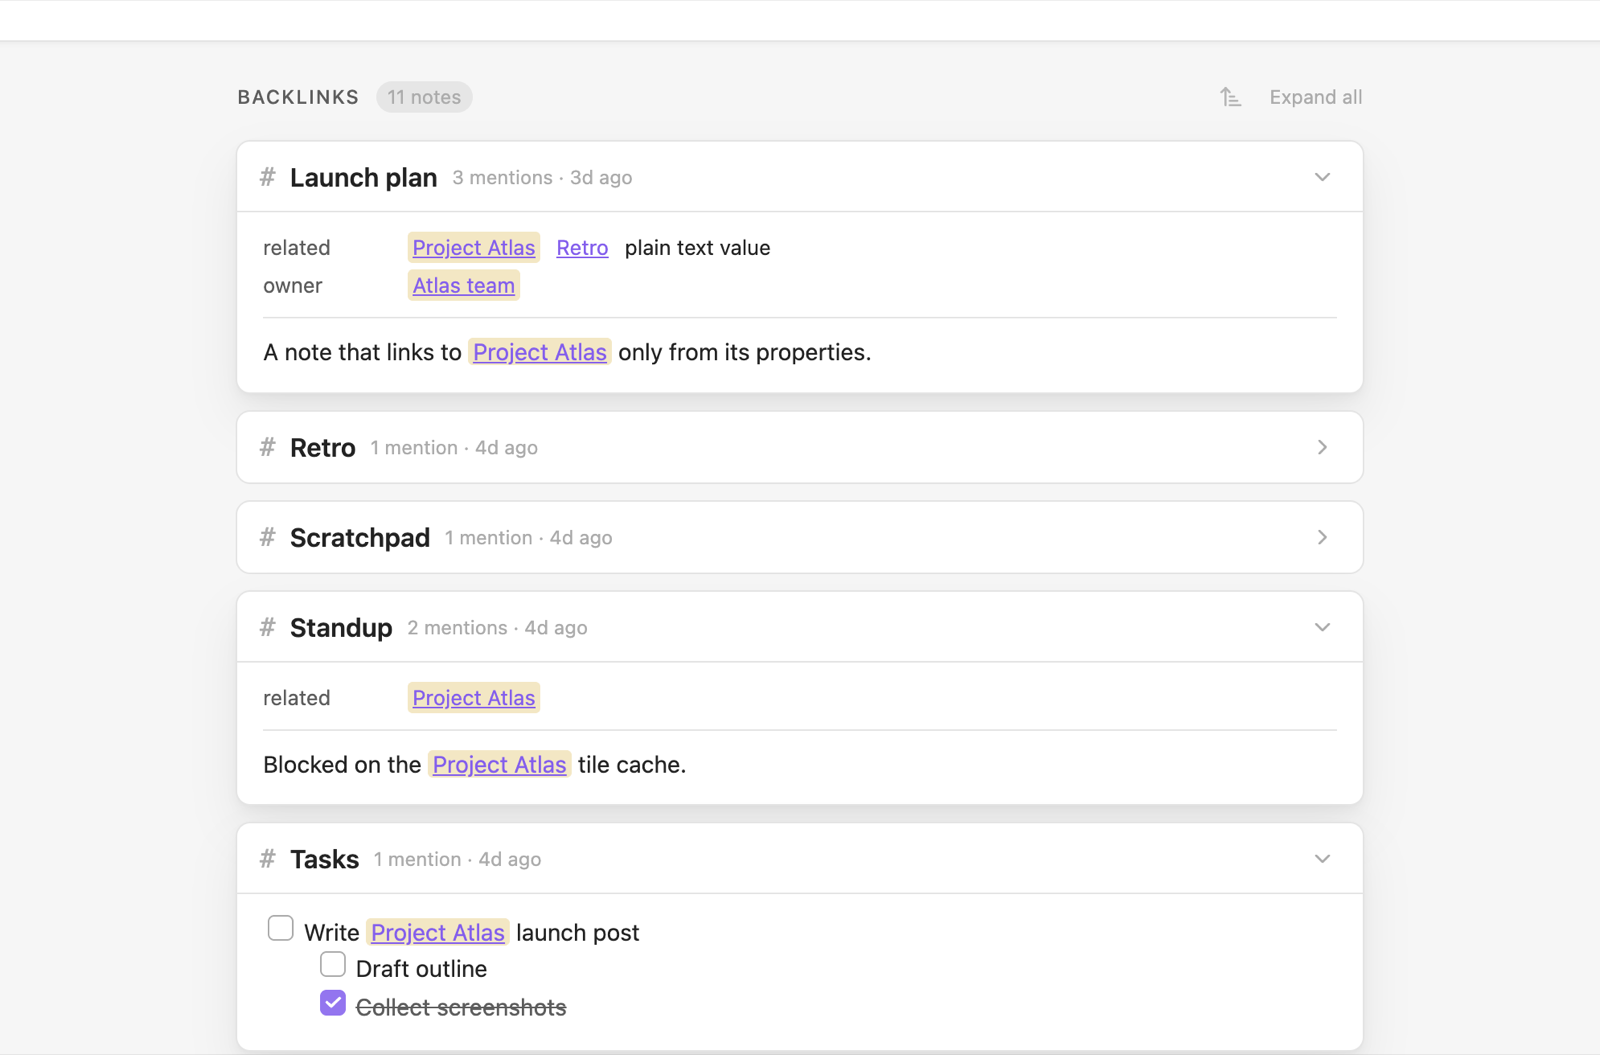The height and width of the screenshot is (1055, 1600).
Task: Open Project Atlas link in Launch plan related row
Action: [474, 247]
